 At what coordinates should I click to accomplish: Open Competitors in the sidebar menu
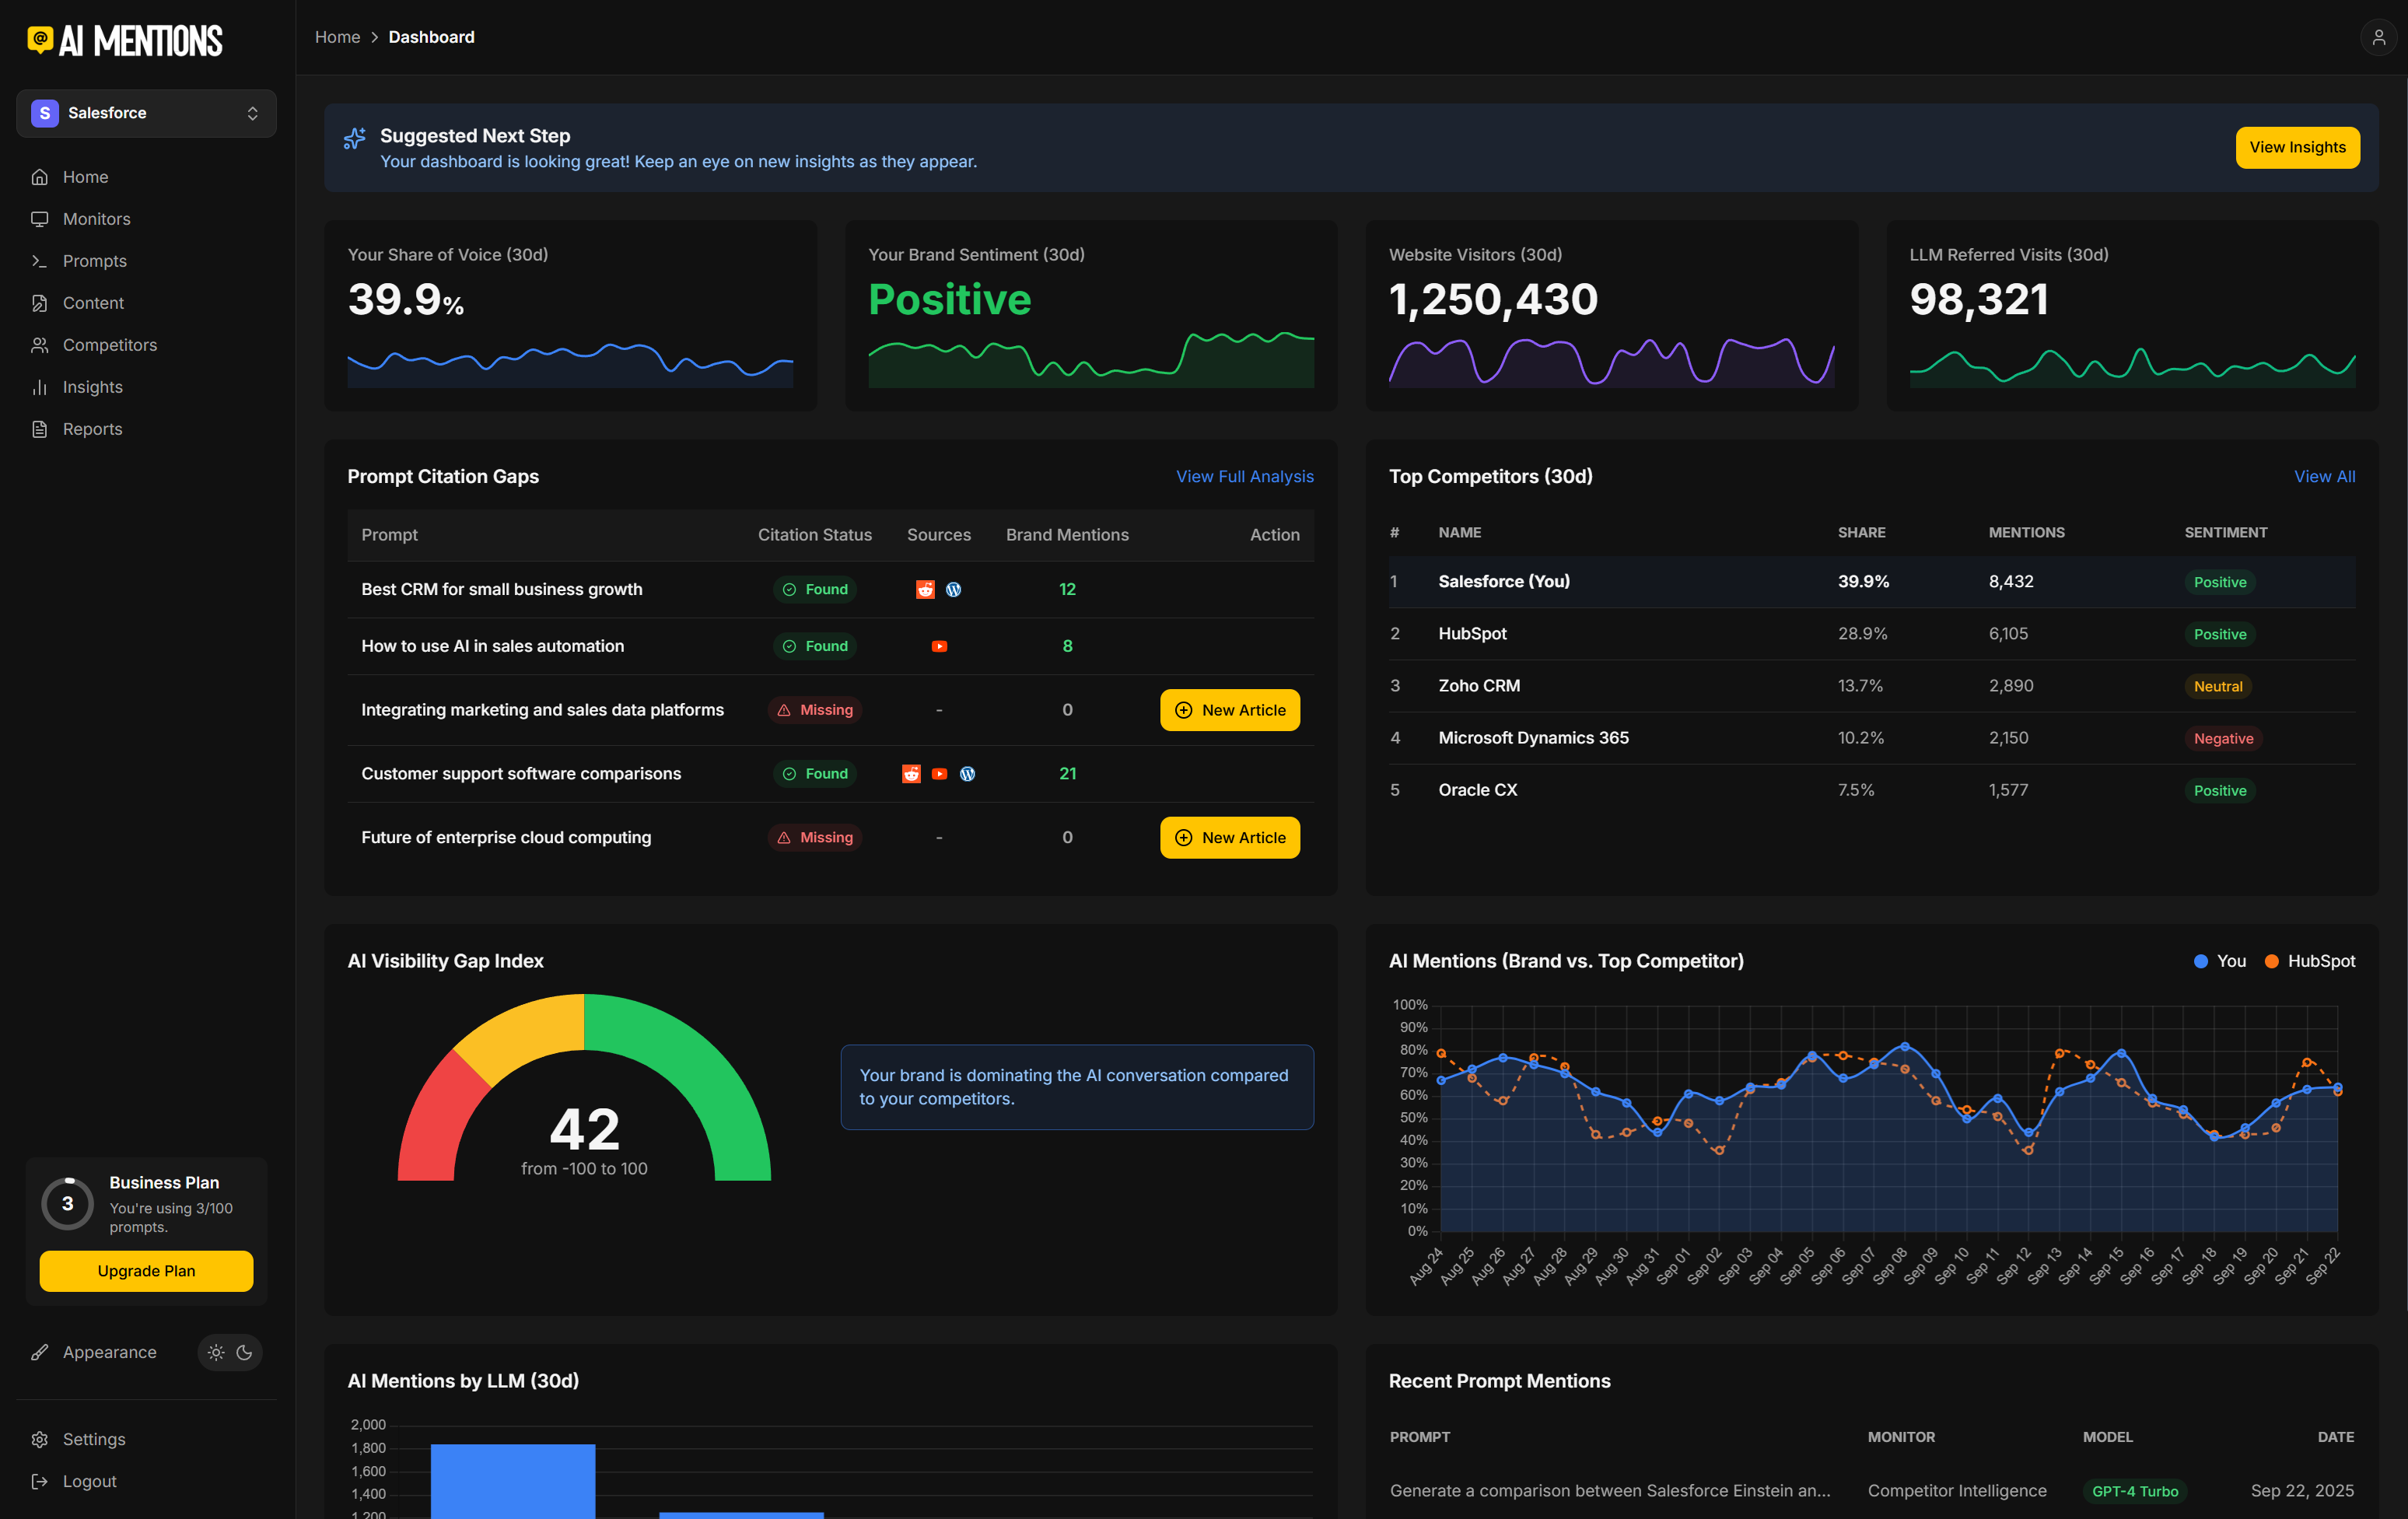(109, 345)
